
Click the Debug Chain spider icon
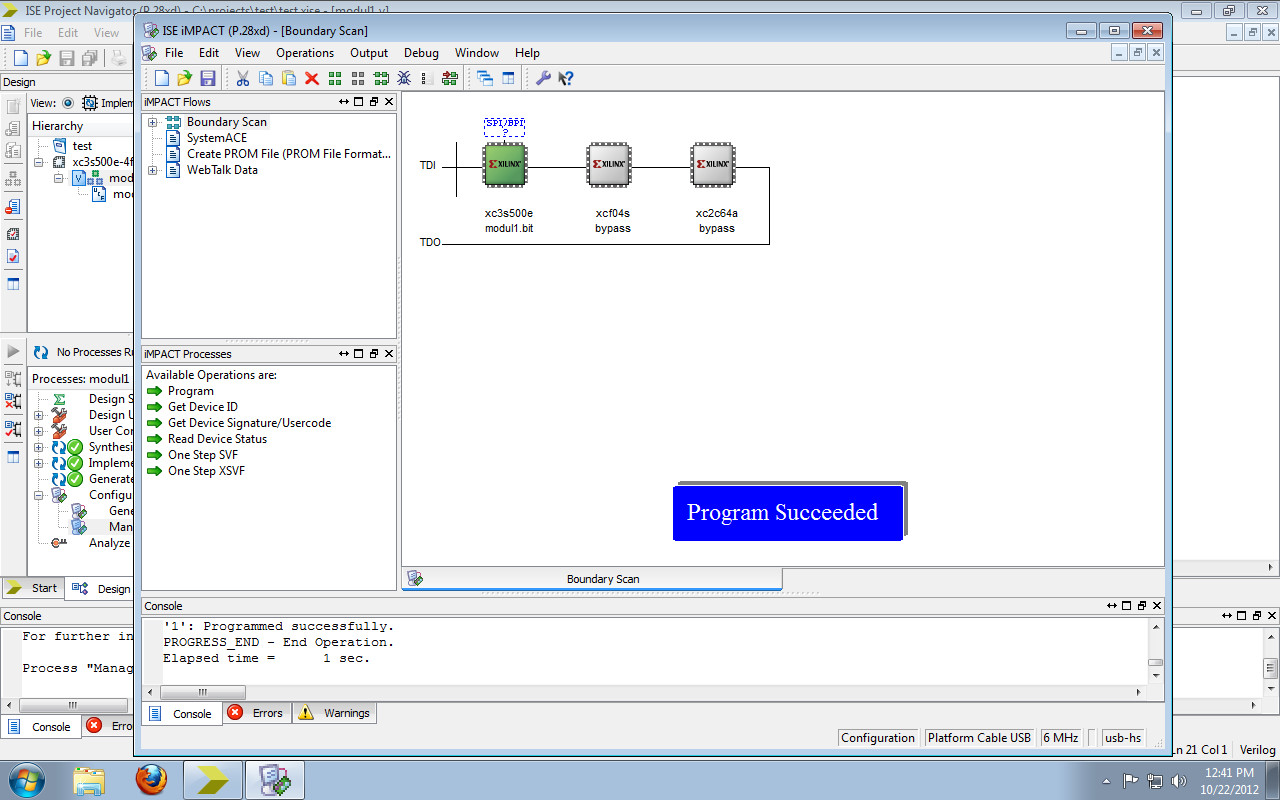[x=403, y=77]
